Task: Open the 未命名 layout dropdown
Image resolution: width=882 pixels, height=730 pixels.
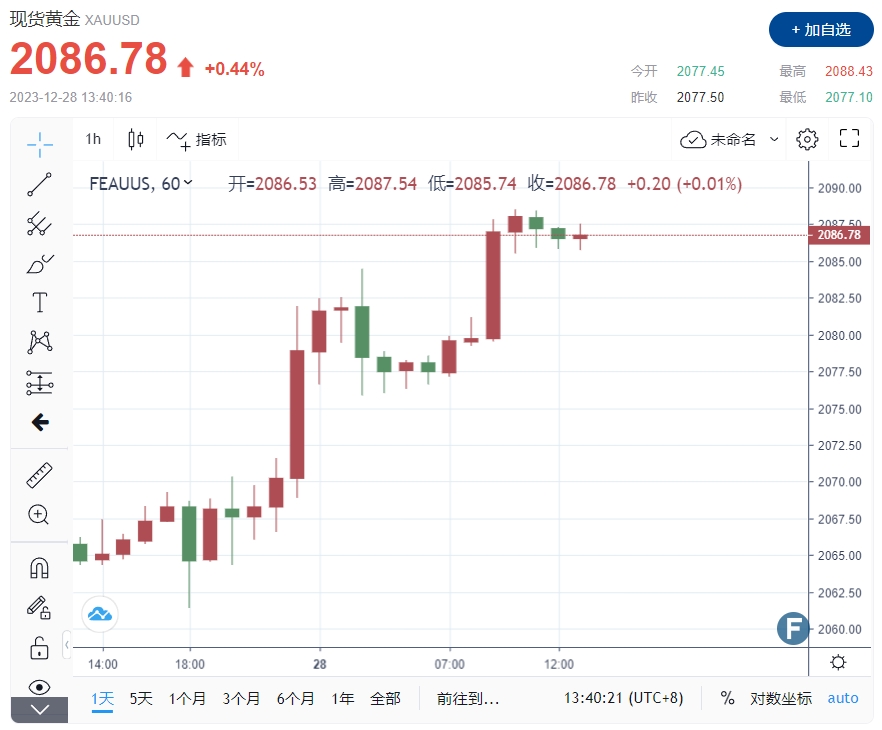Action: pos(729,140)
